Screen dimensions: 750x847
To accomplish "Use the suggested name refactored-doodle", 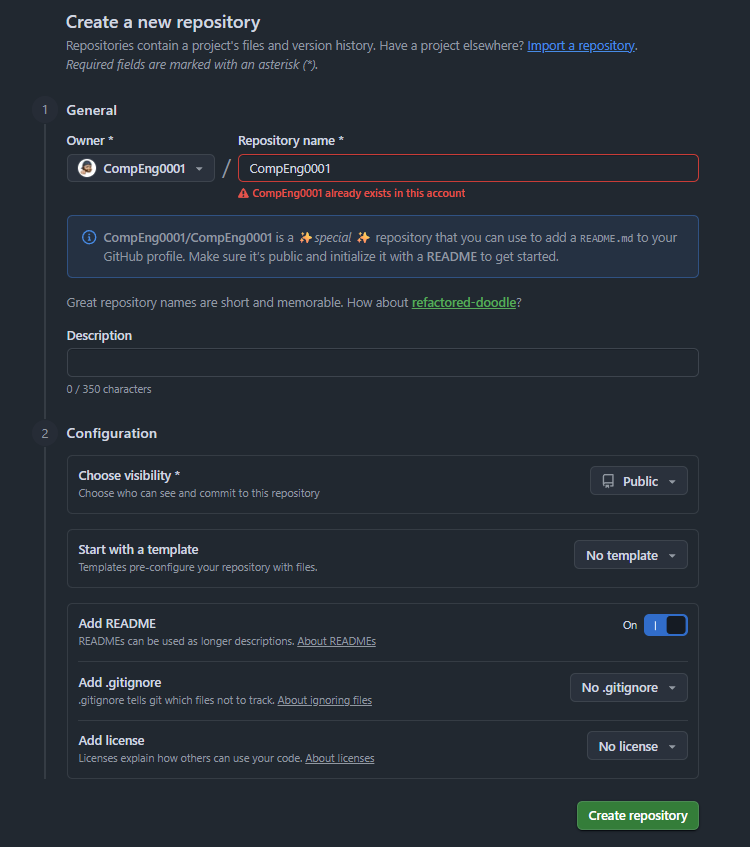I will tap(464, 302).
